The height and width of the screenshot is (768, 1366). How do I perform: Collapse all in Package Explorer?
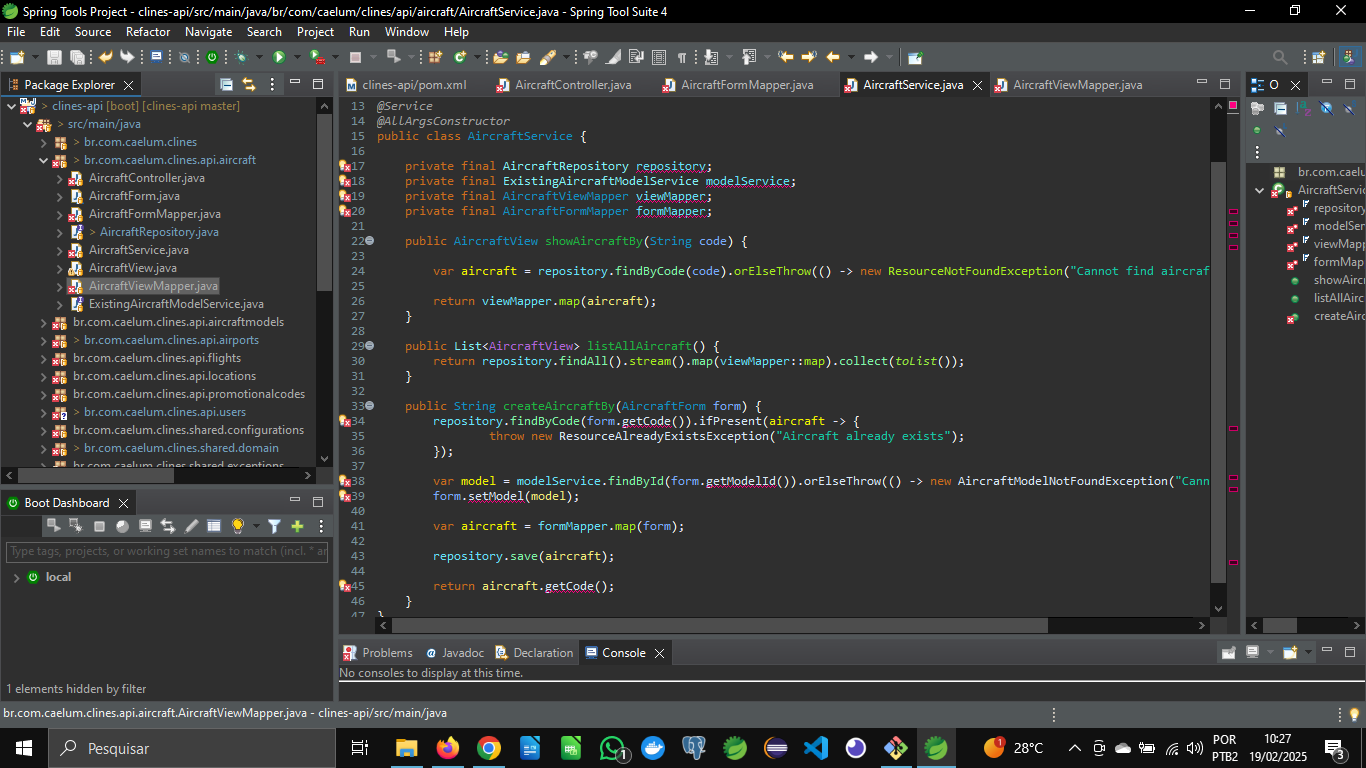(x=226, y=84)
